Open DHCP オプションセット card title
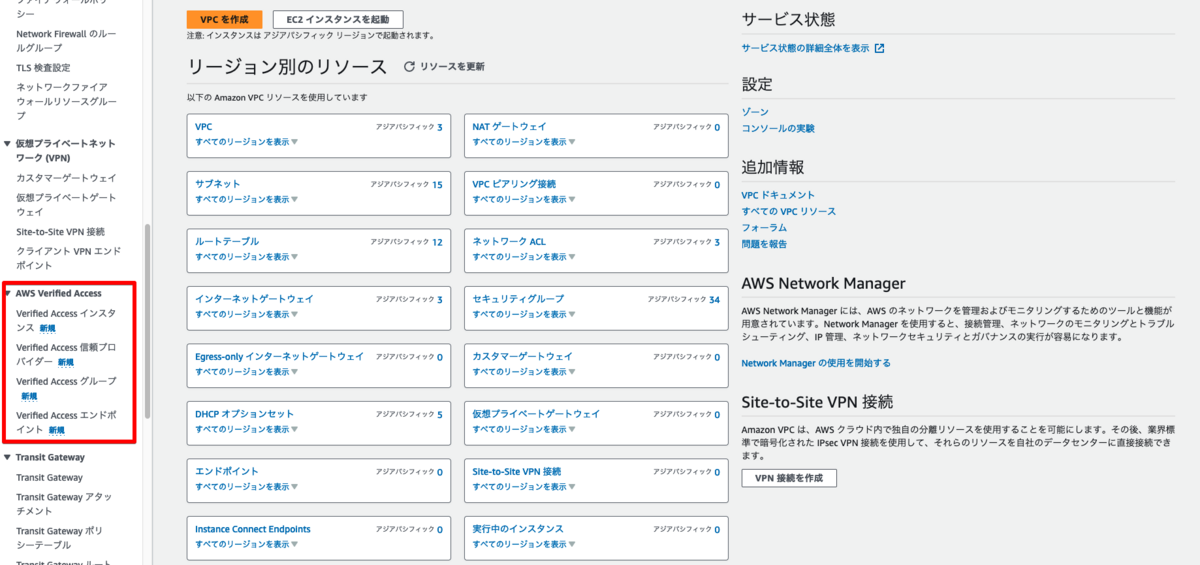 (244, 414)
